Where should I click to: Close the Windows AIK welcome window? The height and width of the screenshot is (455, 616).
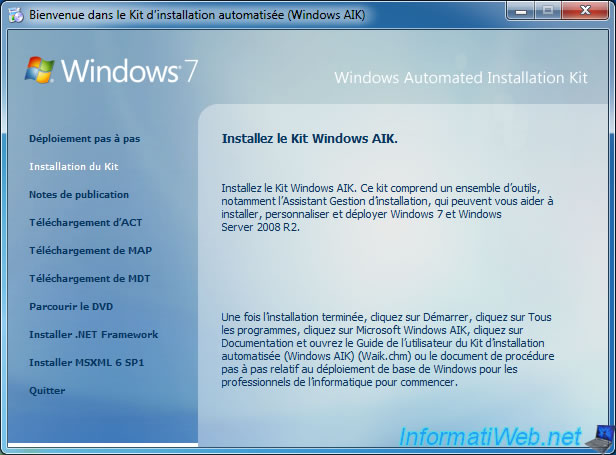(x=585, y=11)
